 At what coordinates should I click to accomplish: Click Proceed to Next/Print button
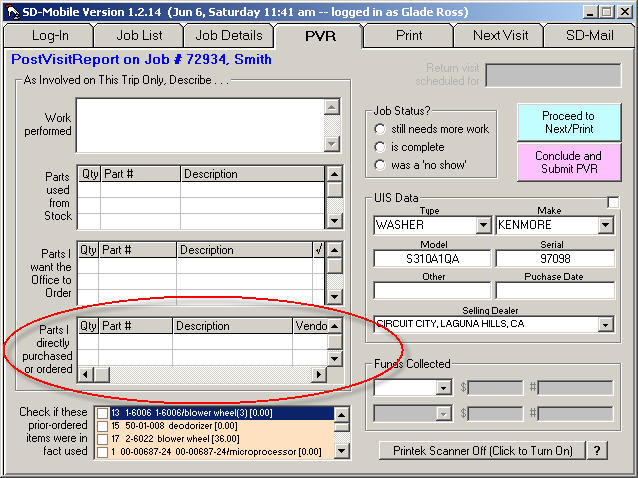[568, 123]
